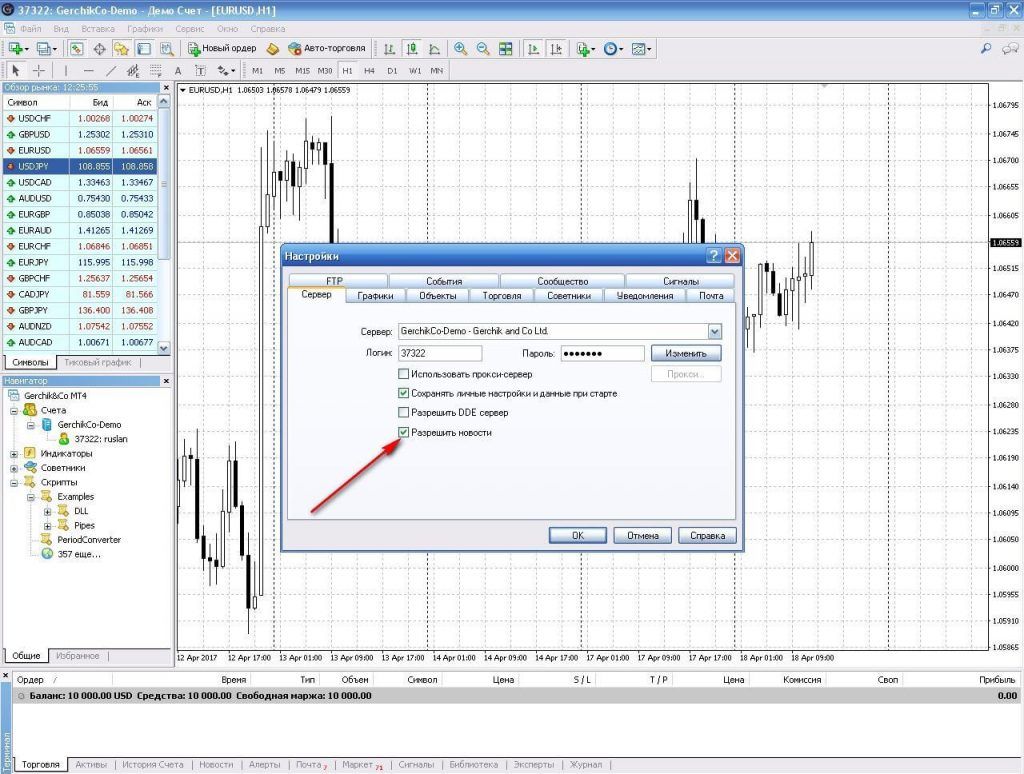
Task: Open the Сервис menu
Action: pyautogui.click(x=189, y=29)
